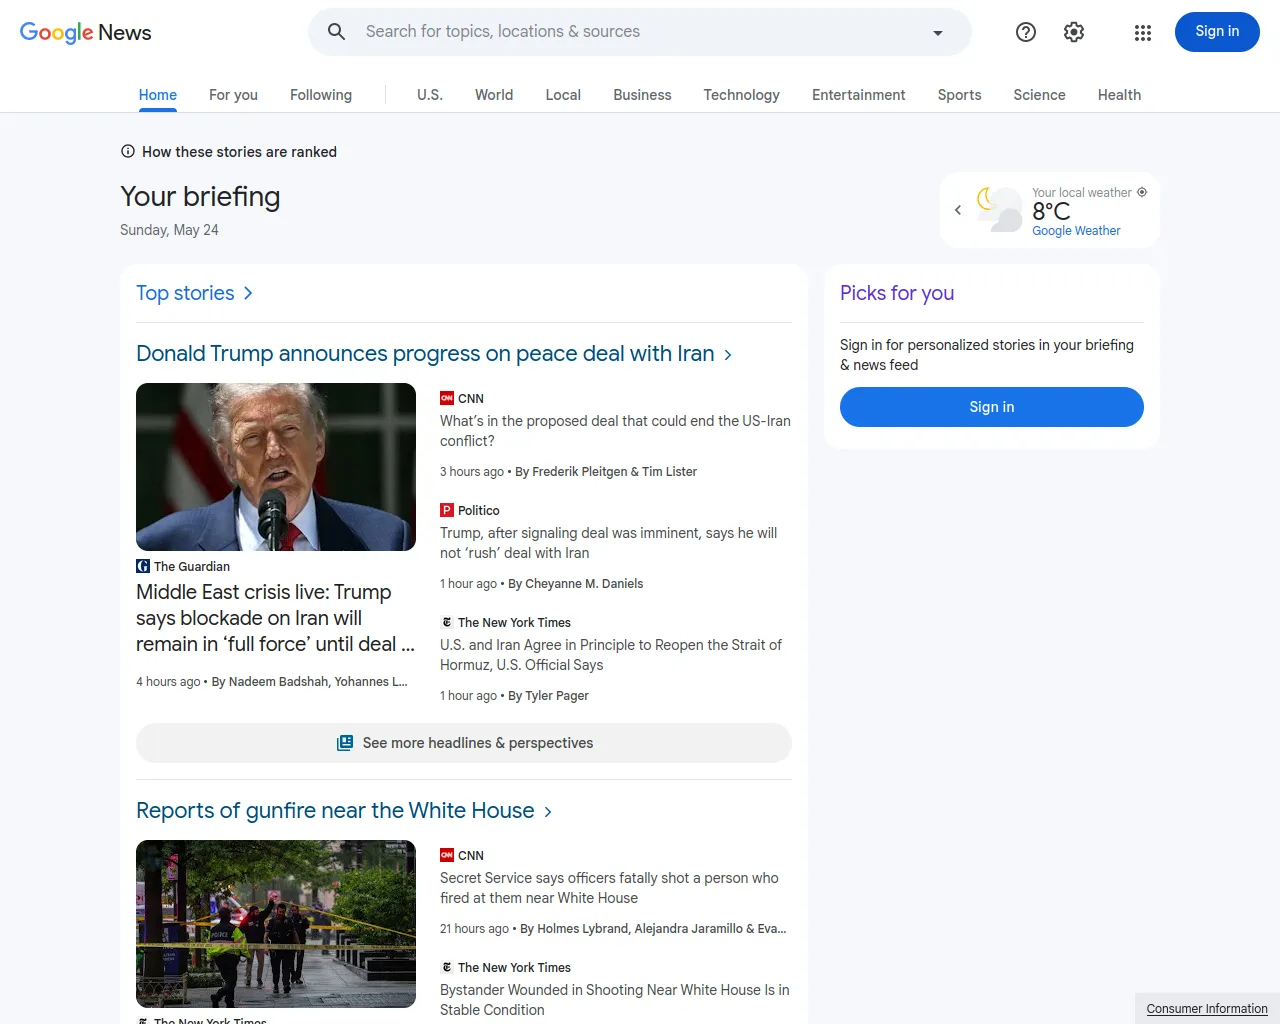
Task: Click Sign in under Picks for you
Action: point(992,407)
